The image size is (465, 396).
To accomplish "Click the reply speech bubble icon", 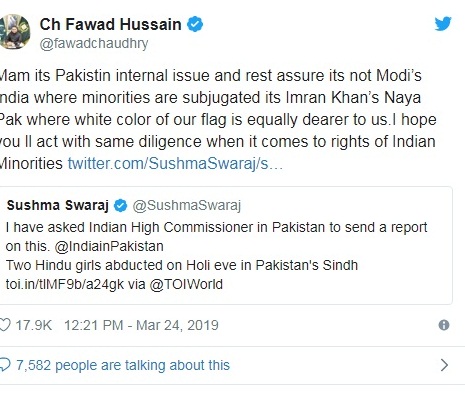I will coord(5,365).
